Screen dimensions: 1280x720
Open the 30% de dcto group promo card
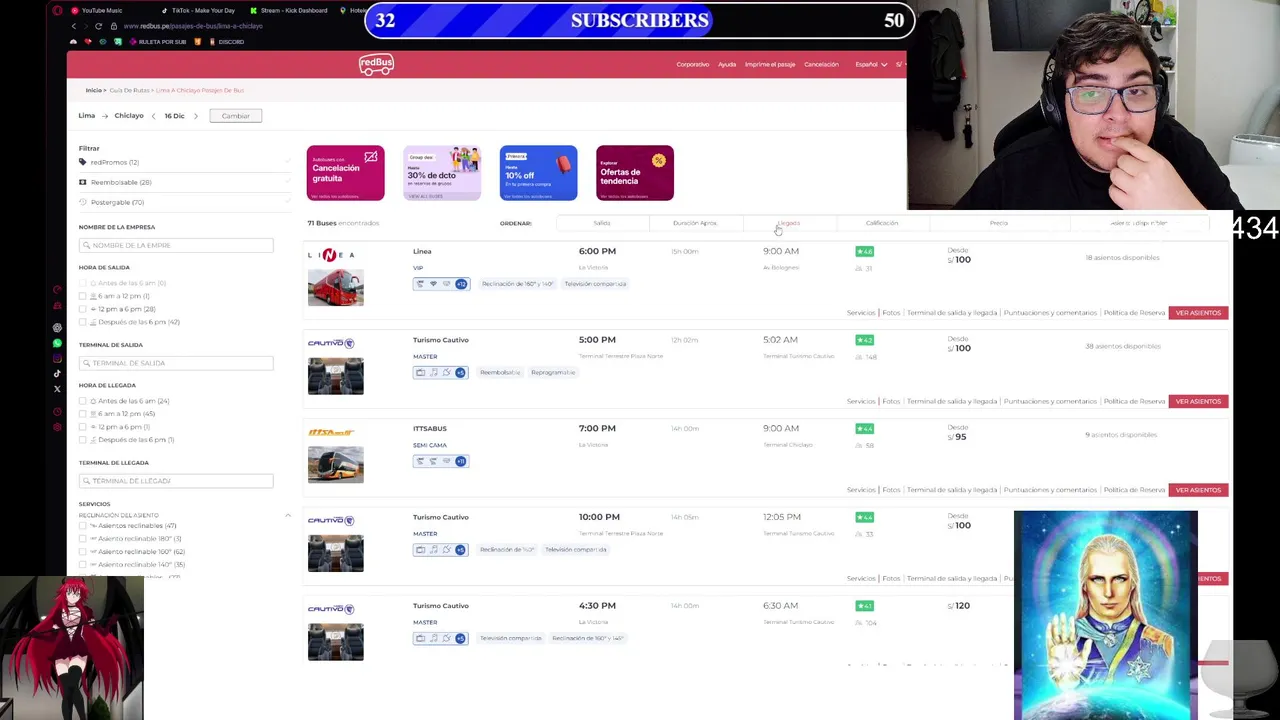[x=442, y=173]
